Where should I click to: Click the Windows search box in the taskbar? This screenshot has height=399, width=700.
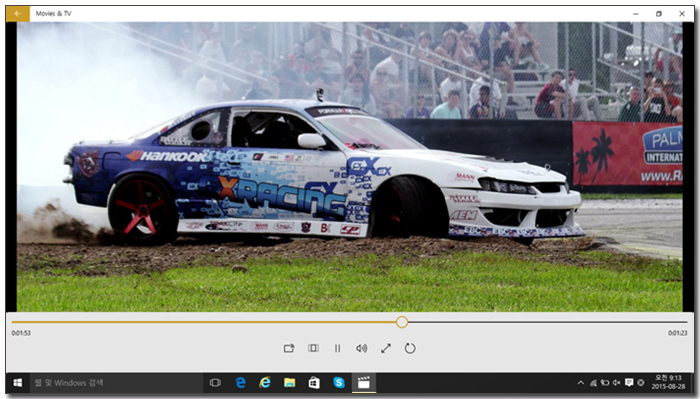(x=116, y=383)
